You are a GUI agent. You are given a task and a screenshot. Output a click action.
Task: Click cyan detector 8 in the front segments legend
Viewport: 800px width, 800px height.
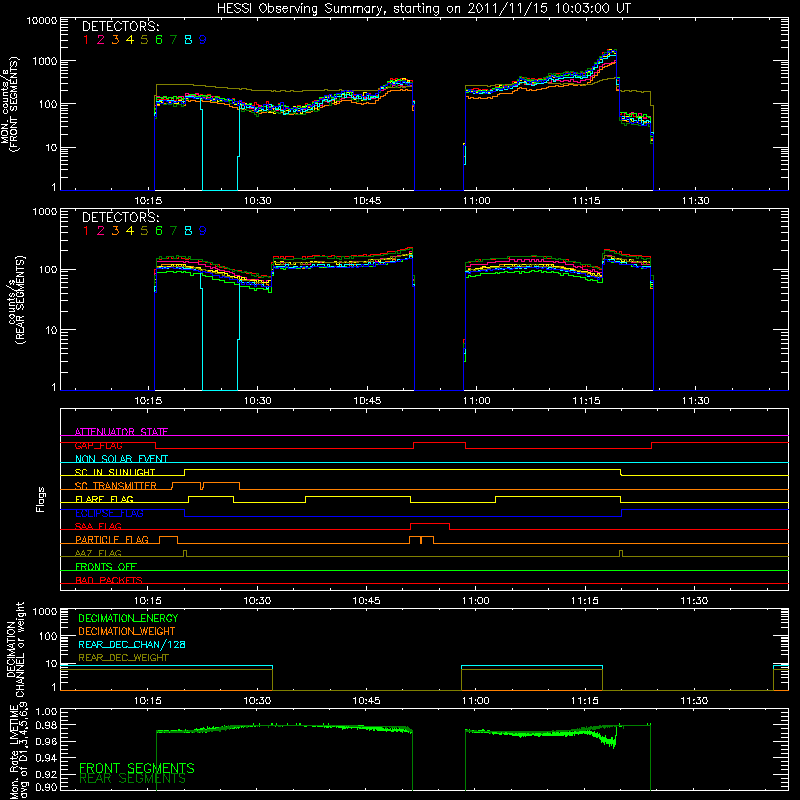(188, 40)
